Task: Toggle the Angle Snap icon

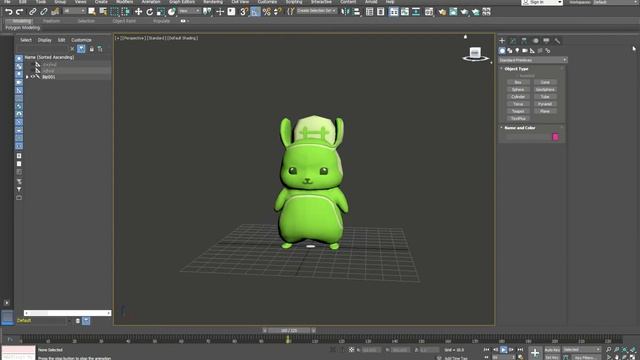Action: point(255,12)
